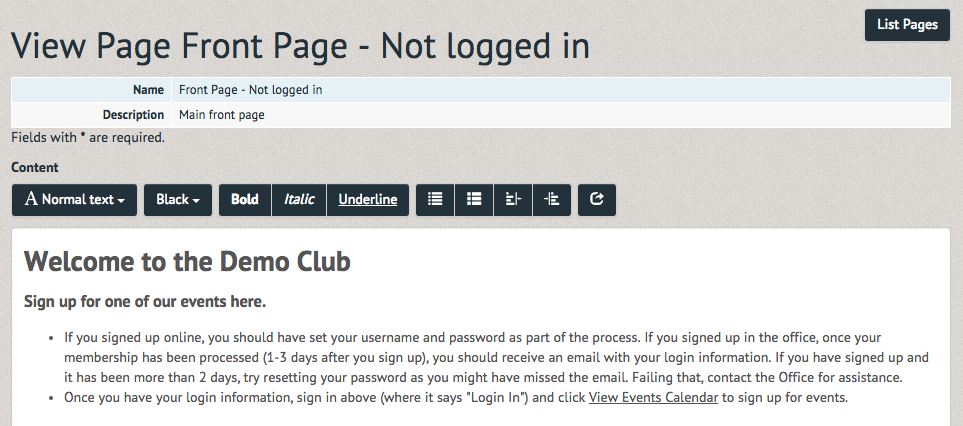This screenshot has width=963, height=426.
Task: Open the Normal text style dropdown
Action: point(74,199)
